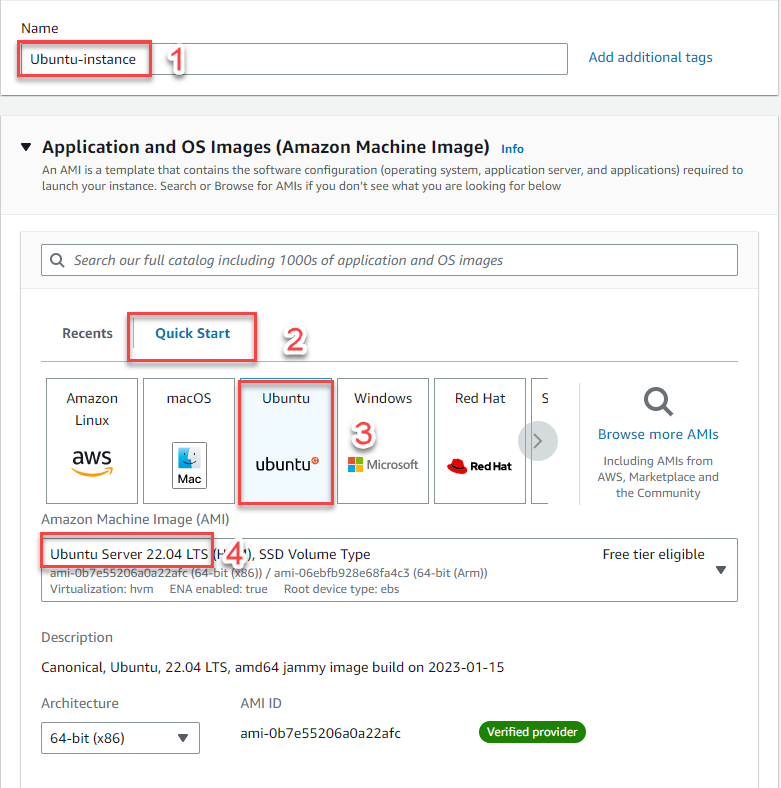This screenshot has height=788, width=781.
Task: Select the Red Hat AMI tile
Action: pos(480,441)
